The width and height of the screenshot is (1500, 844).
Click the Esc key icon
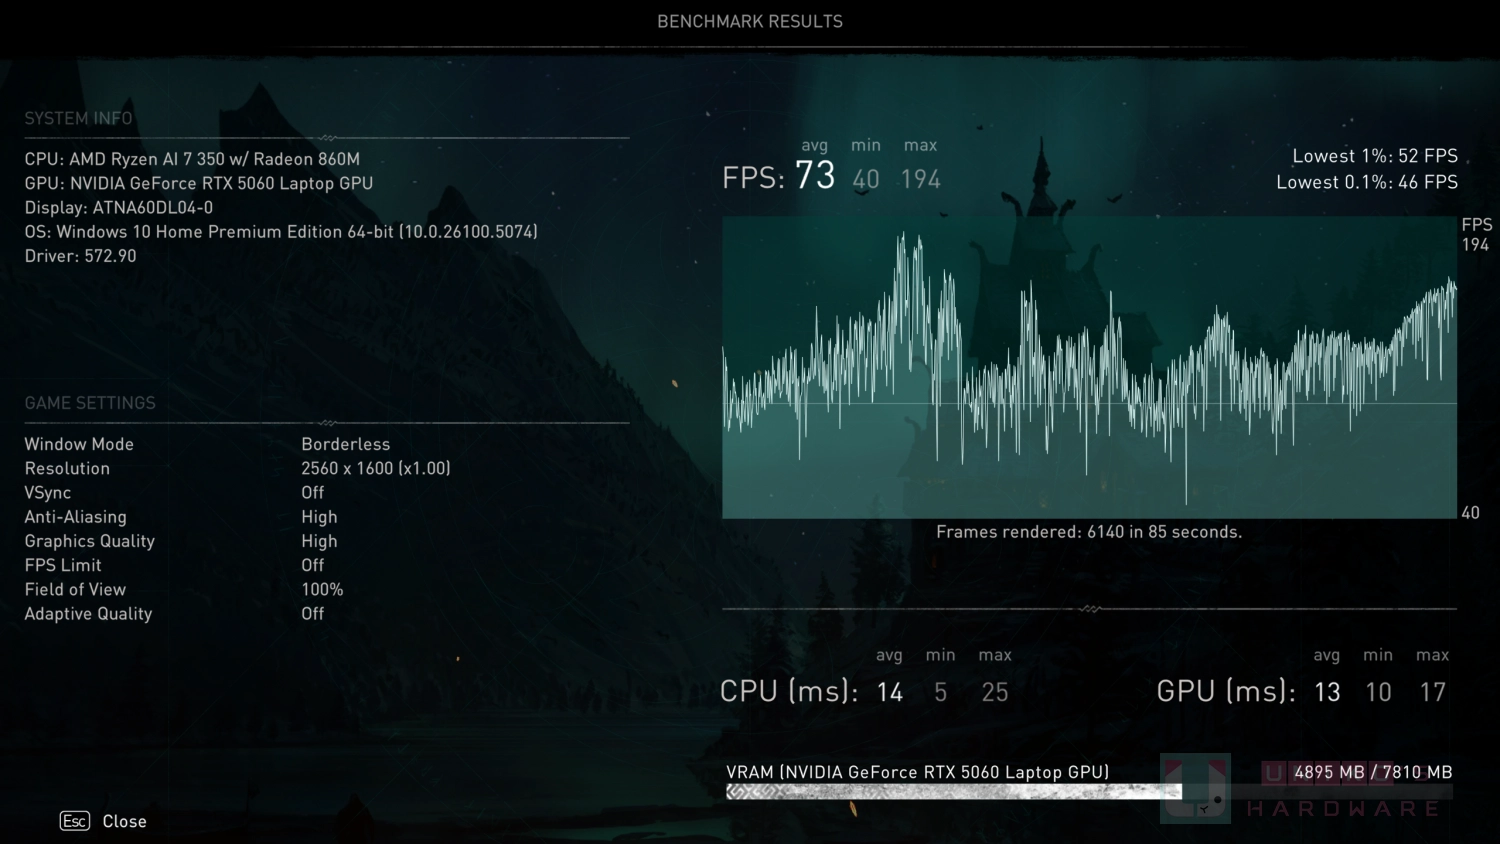75,821
